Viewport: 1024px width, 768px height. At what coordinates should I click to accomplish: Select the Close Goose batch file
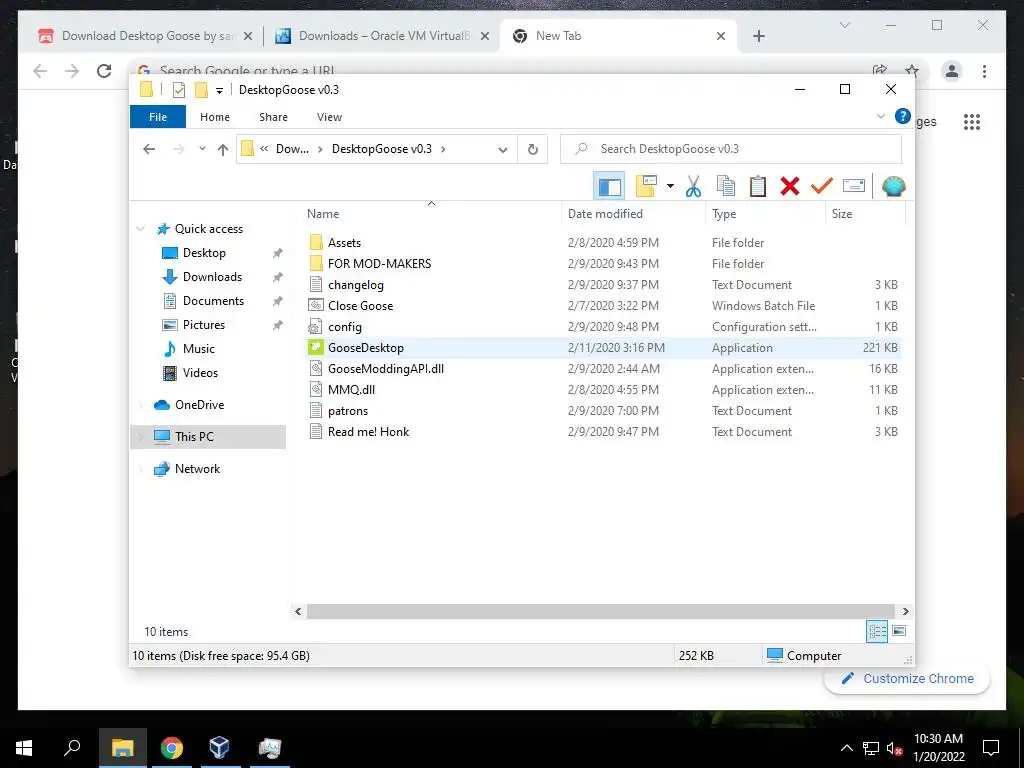[x=360, y=306]
